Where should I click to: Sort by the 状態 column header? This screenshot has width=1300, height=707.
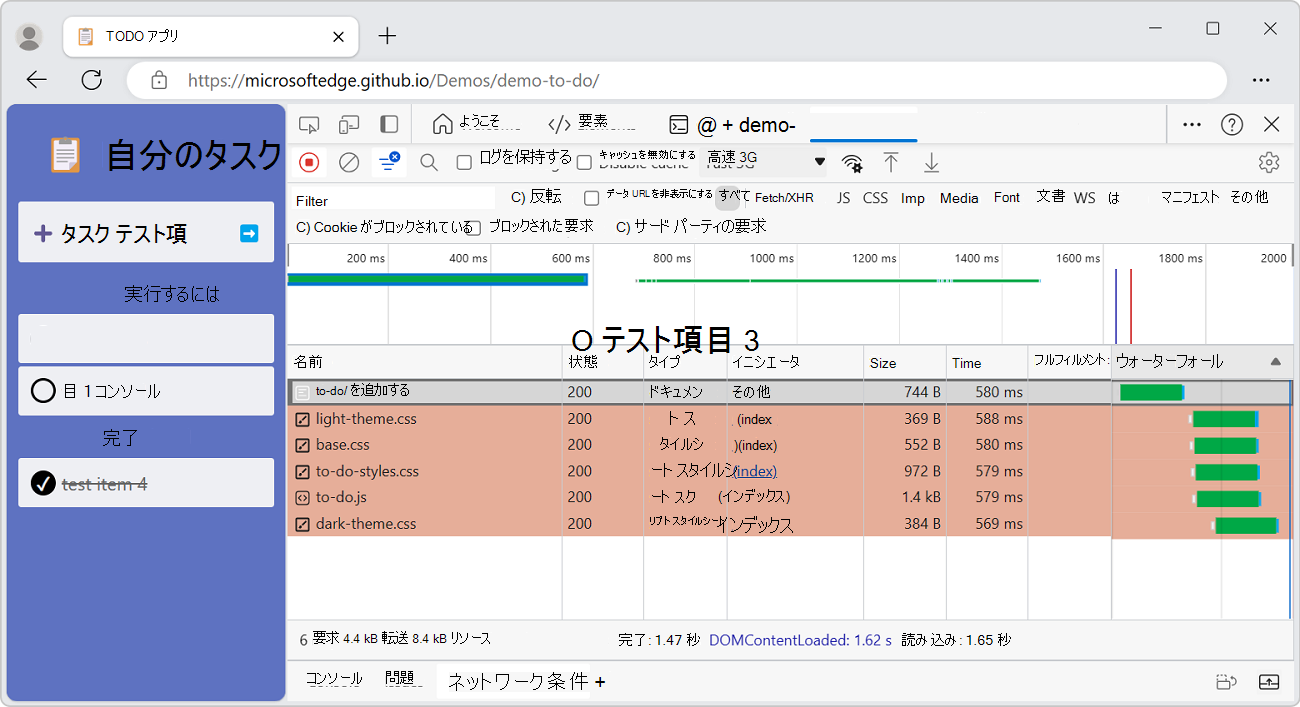click(603, 362)
